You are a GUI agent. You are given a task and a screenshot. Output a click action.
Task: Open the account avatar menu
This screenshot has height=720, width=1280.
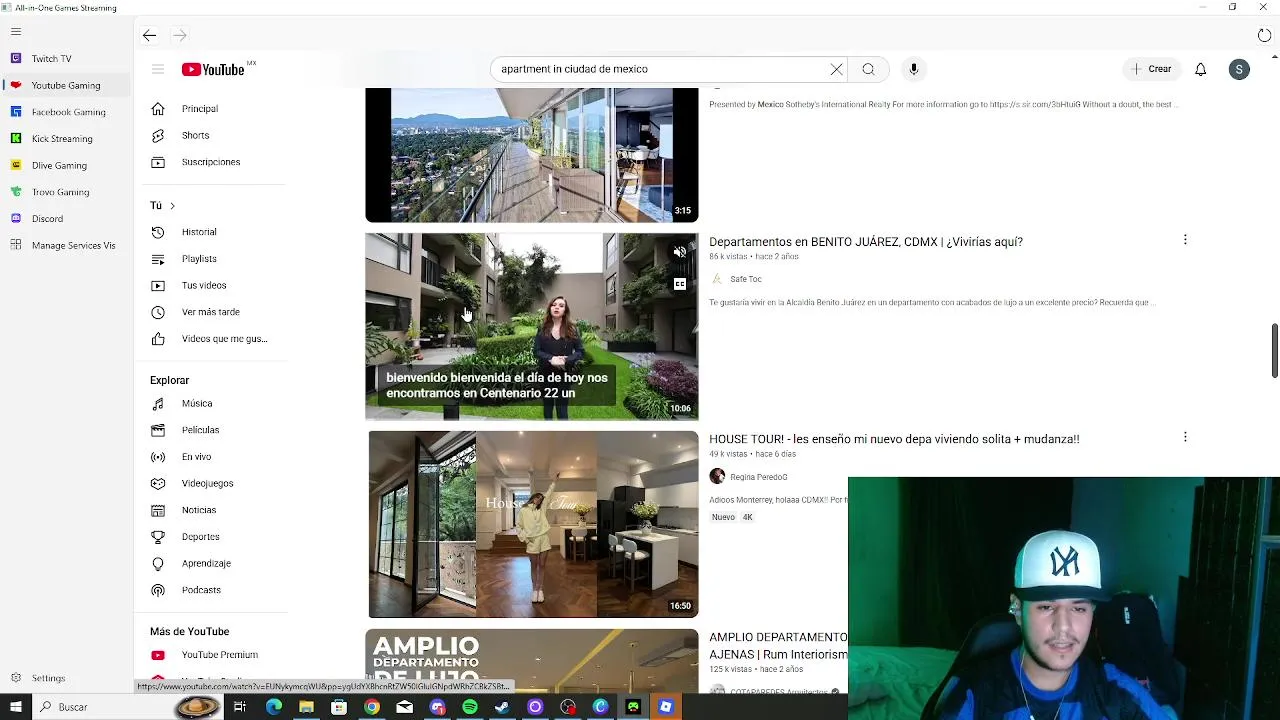(1239, 69)
